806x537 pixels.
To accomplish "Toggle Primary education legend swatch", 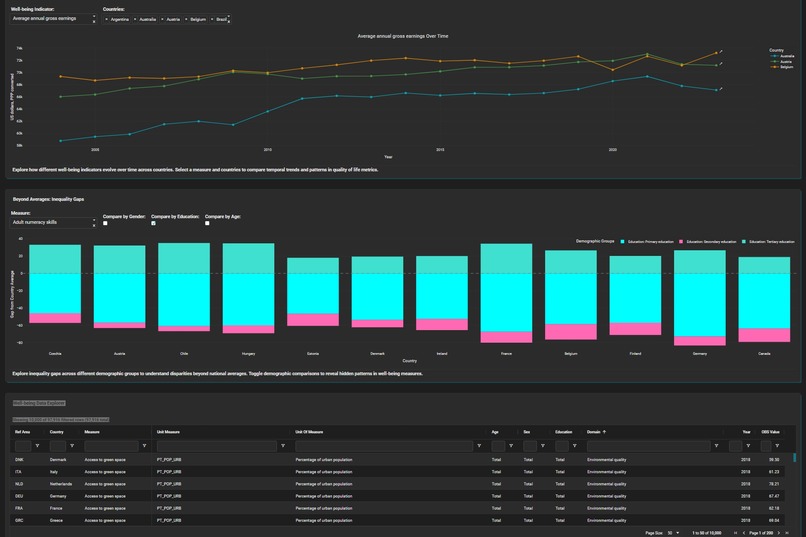I will click(622, 242).
